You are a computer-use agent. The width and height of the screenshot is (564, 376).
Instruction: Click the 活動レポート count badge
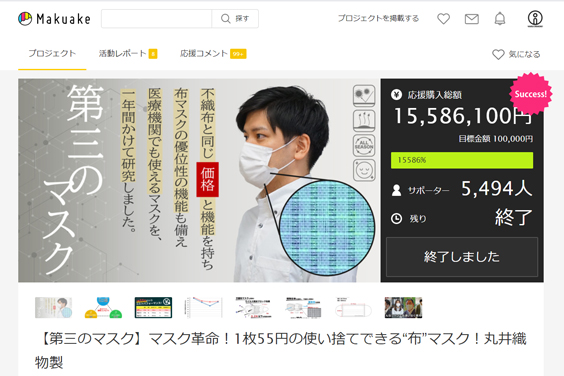click(x=153, y=54)
